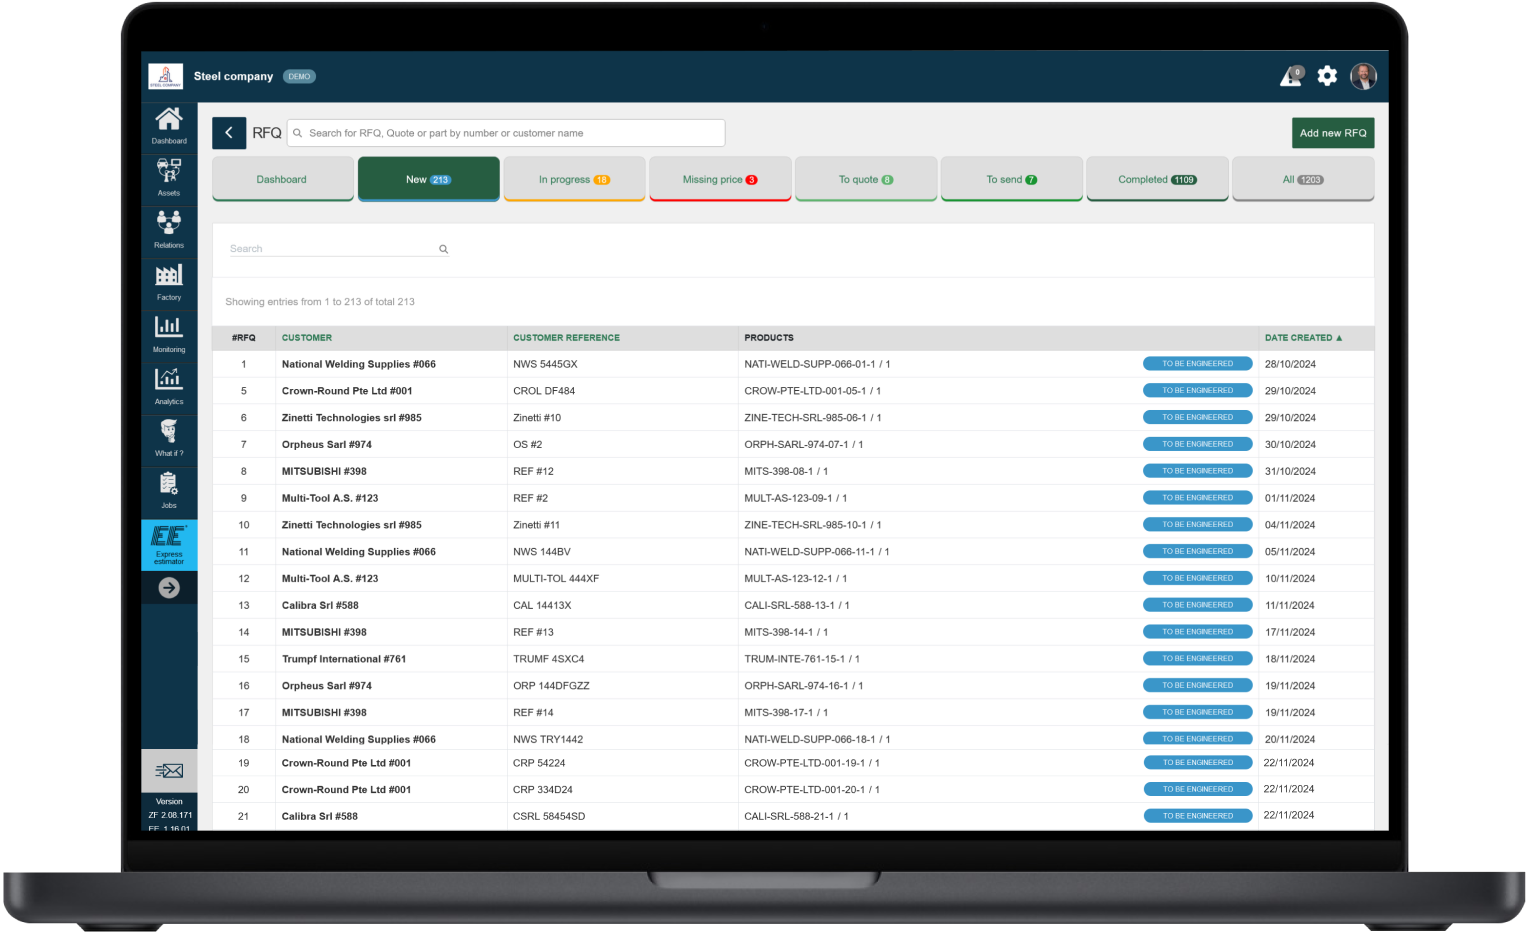Viewport: 1529px width, 934px height.
Task: Sort by the Date Created column
Action: [1302, 338]
